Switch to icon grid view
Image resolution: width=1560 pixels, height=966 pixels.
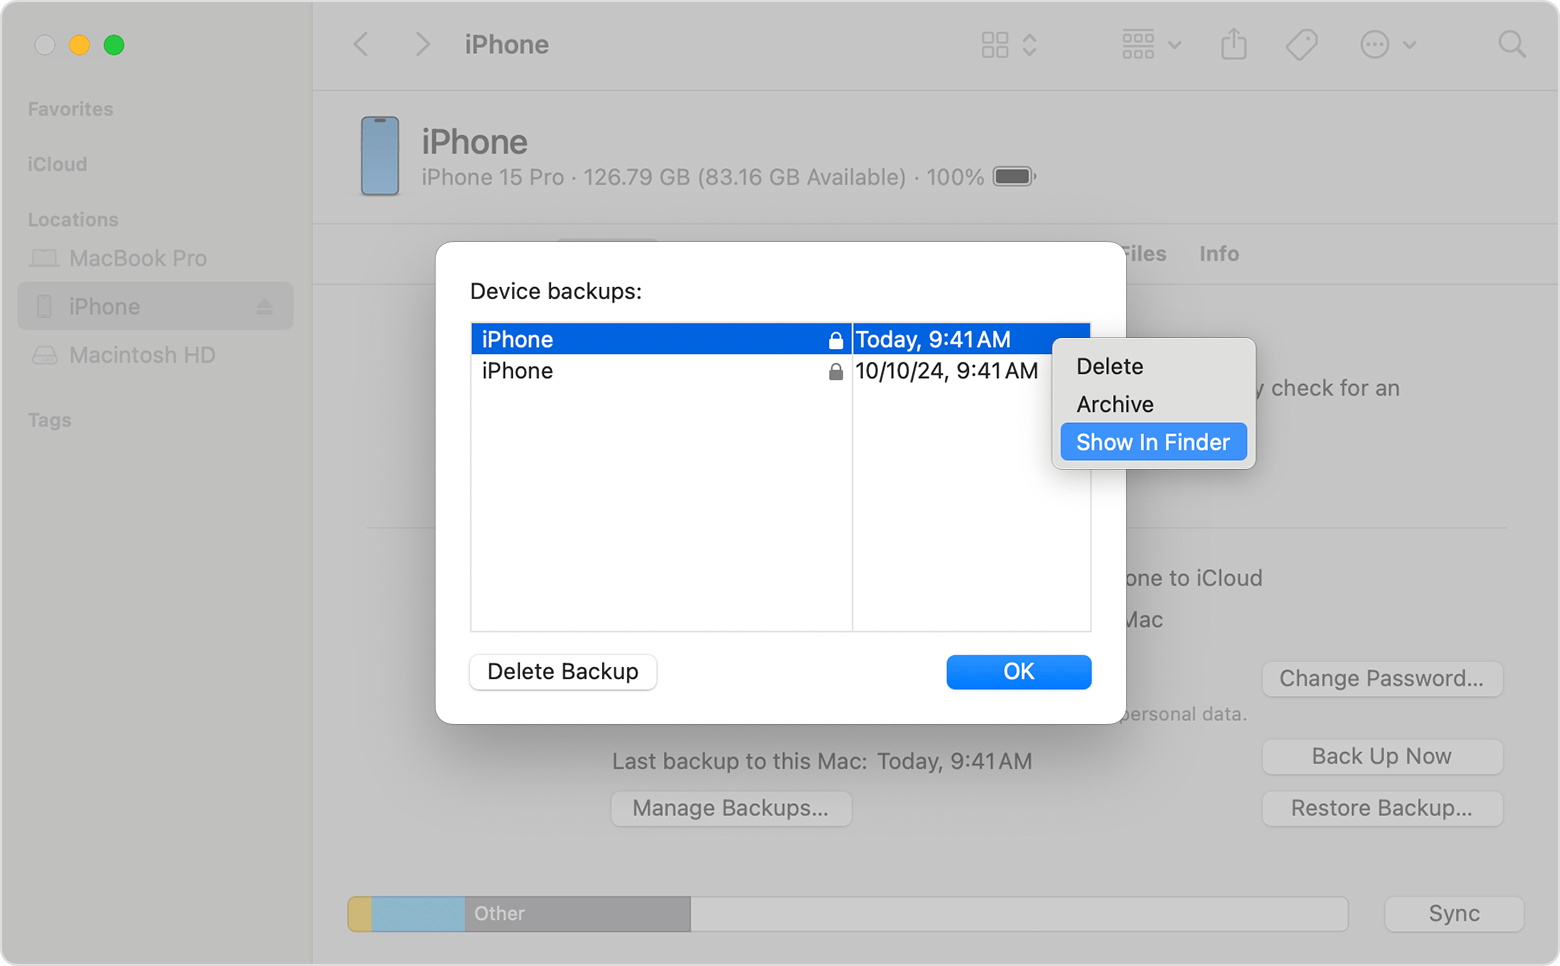(x=995, y=44)
